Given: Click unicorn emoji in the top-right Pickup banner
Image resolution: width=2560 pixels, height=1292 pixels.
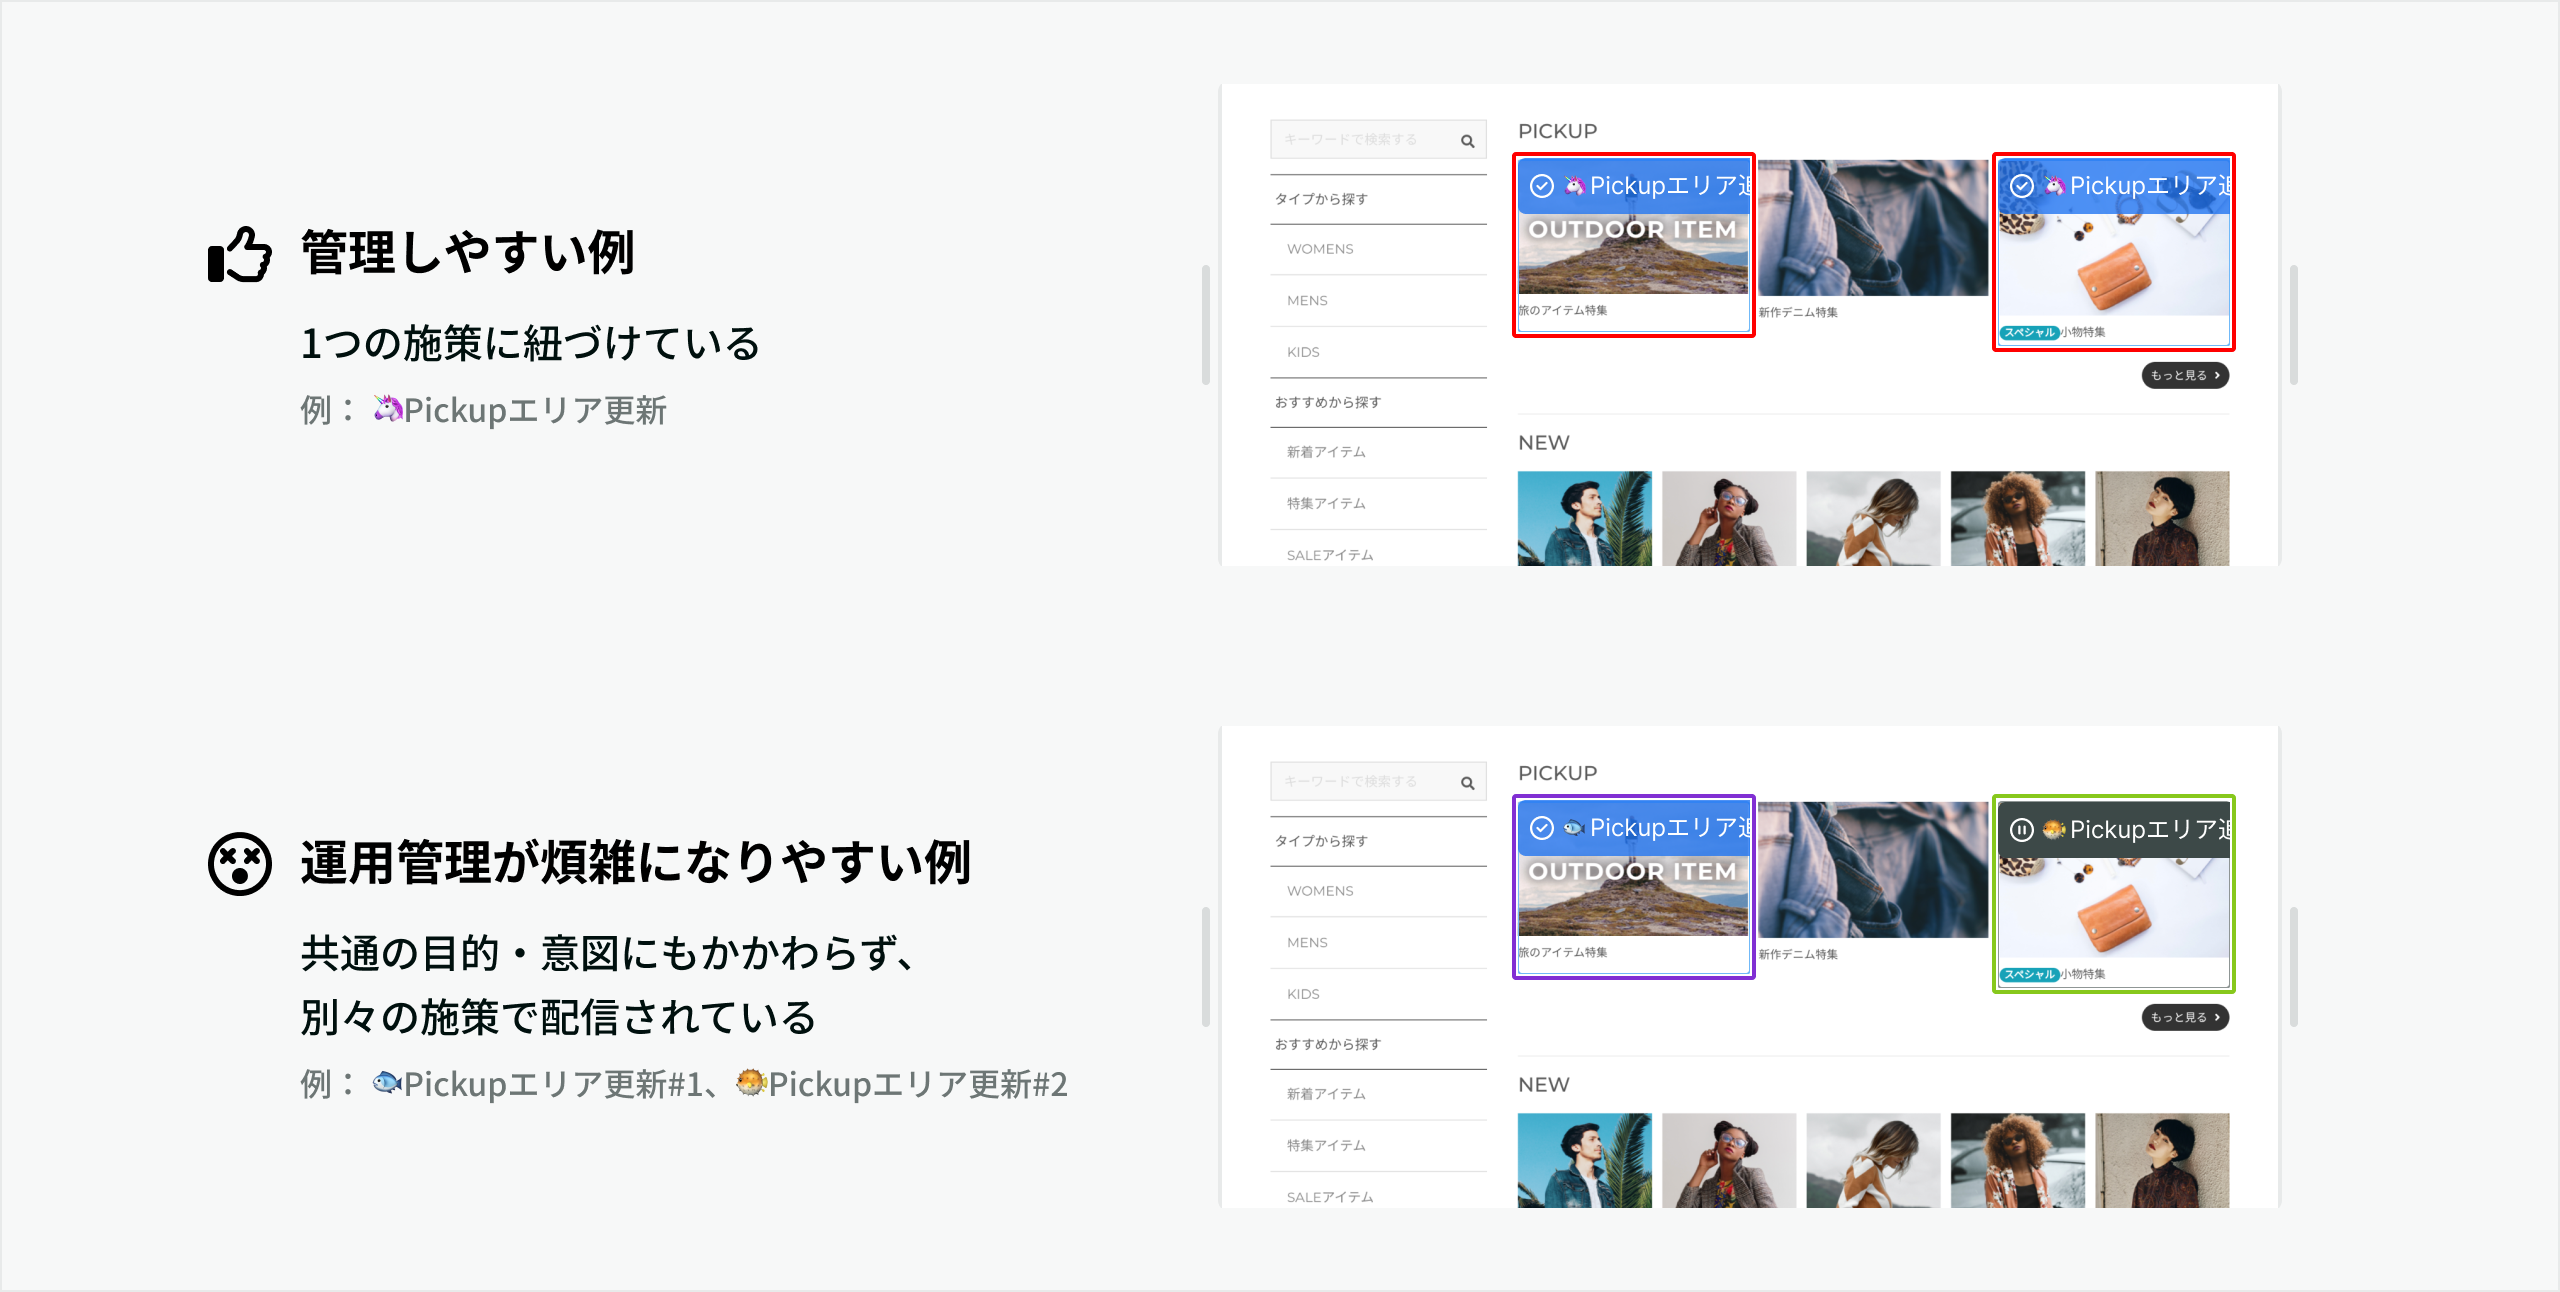Looking at the screenshot, I should pyautogui.click(x=2055, y=186).
